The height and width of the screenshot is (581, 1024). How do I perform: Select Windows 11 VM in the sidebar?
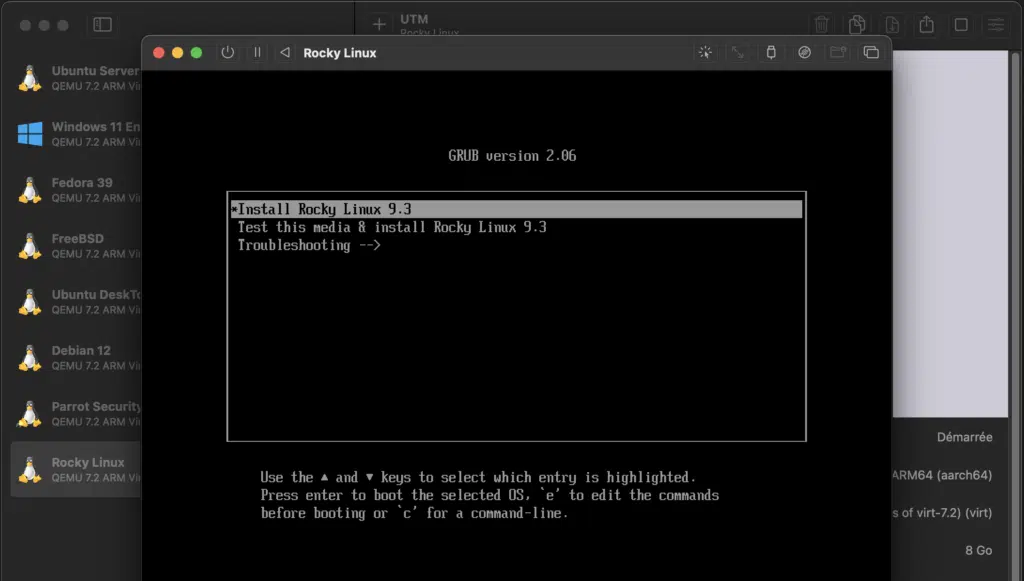[76, 134]
